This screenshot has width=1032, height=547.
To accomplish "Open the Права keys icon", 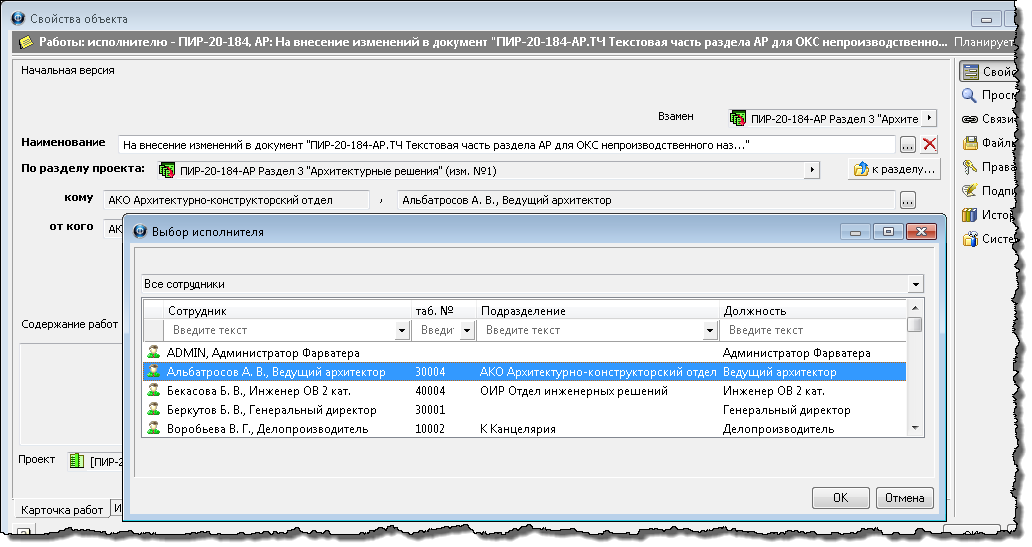I will (x=969, y=167).
